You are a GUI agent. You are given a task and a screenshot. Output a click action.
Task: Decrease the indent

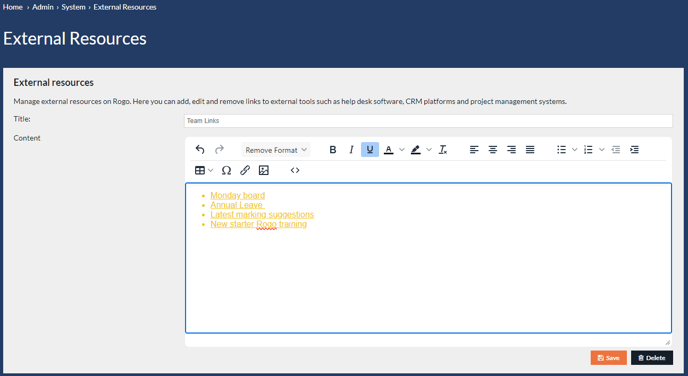click(x=616, y=150)
